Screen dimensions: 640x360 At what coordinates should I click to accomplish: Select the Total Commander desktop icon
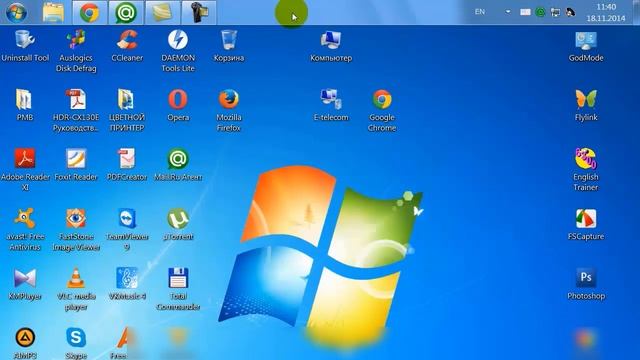[178, 289]
